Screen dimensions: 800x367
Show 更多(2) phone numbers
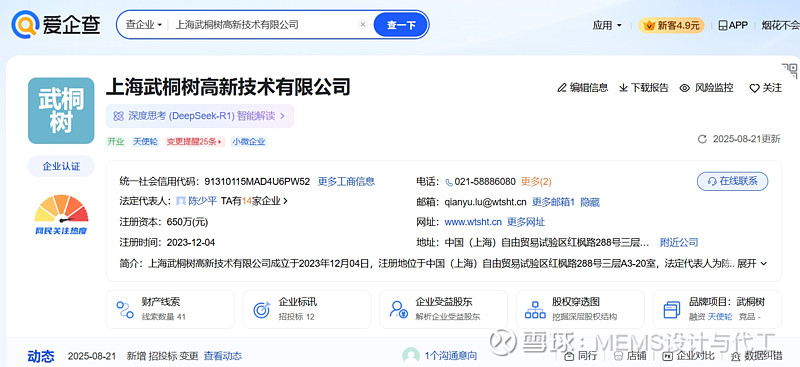tap(536, 181)
